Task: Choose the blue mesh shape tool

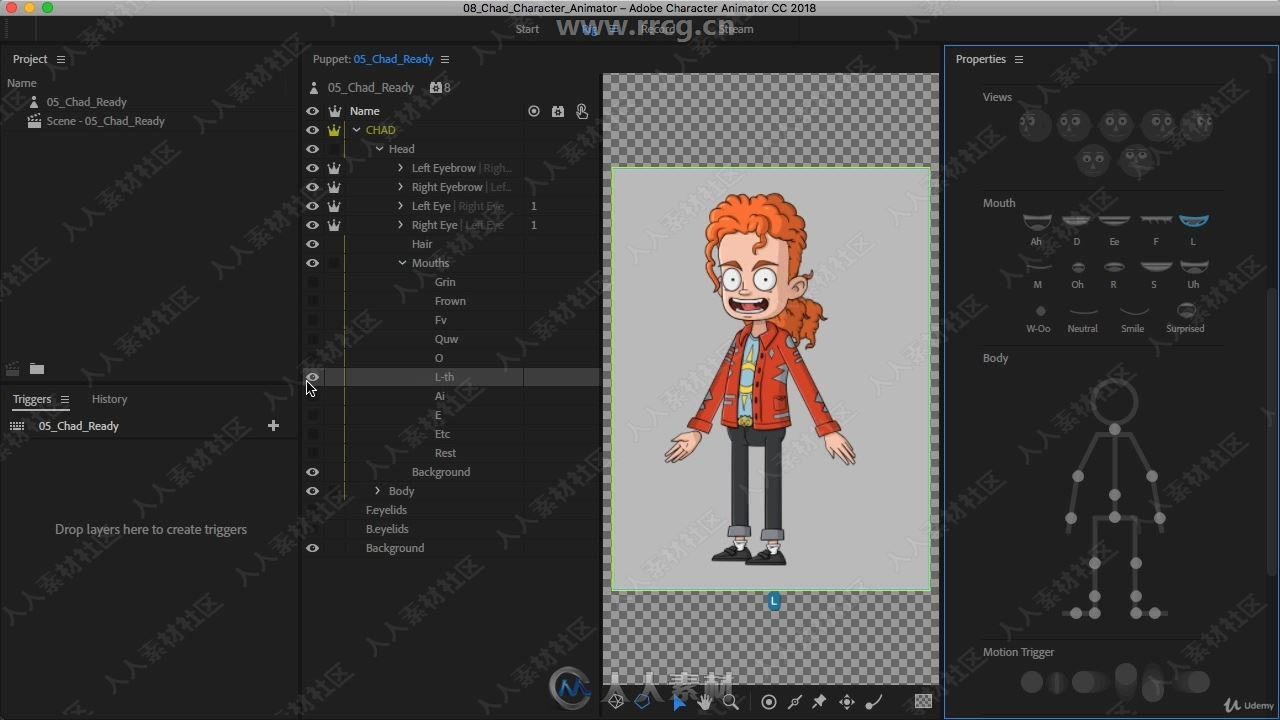Action: pos(643,702)
